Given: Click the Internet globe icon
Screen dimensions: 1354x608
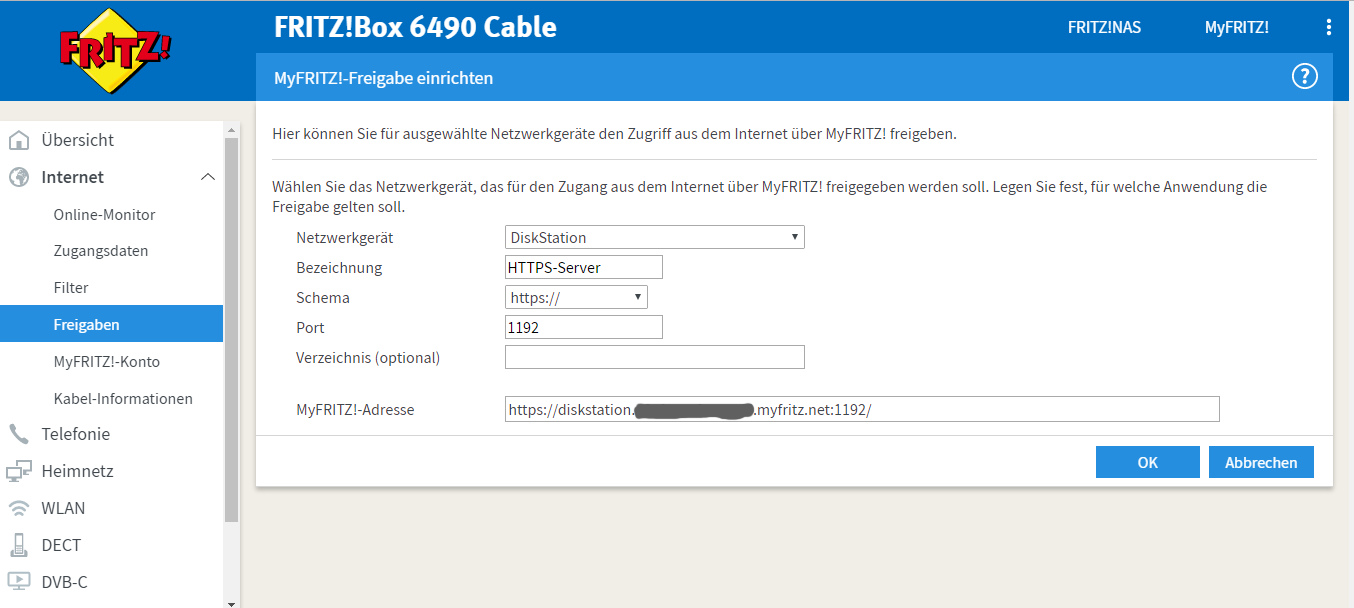Looking at the screenshot, I should pyautogui.click(x=19, y=177).
